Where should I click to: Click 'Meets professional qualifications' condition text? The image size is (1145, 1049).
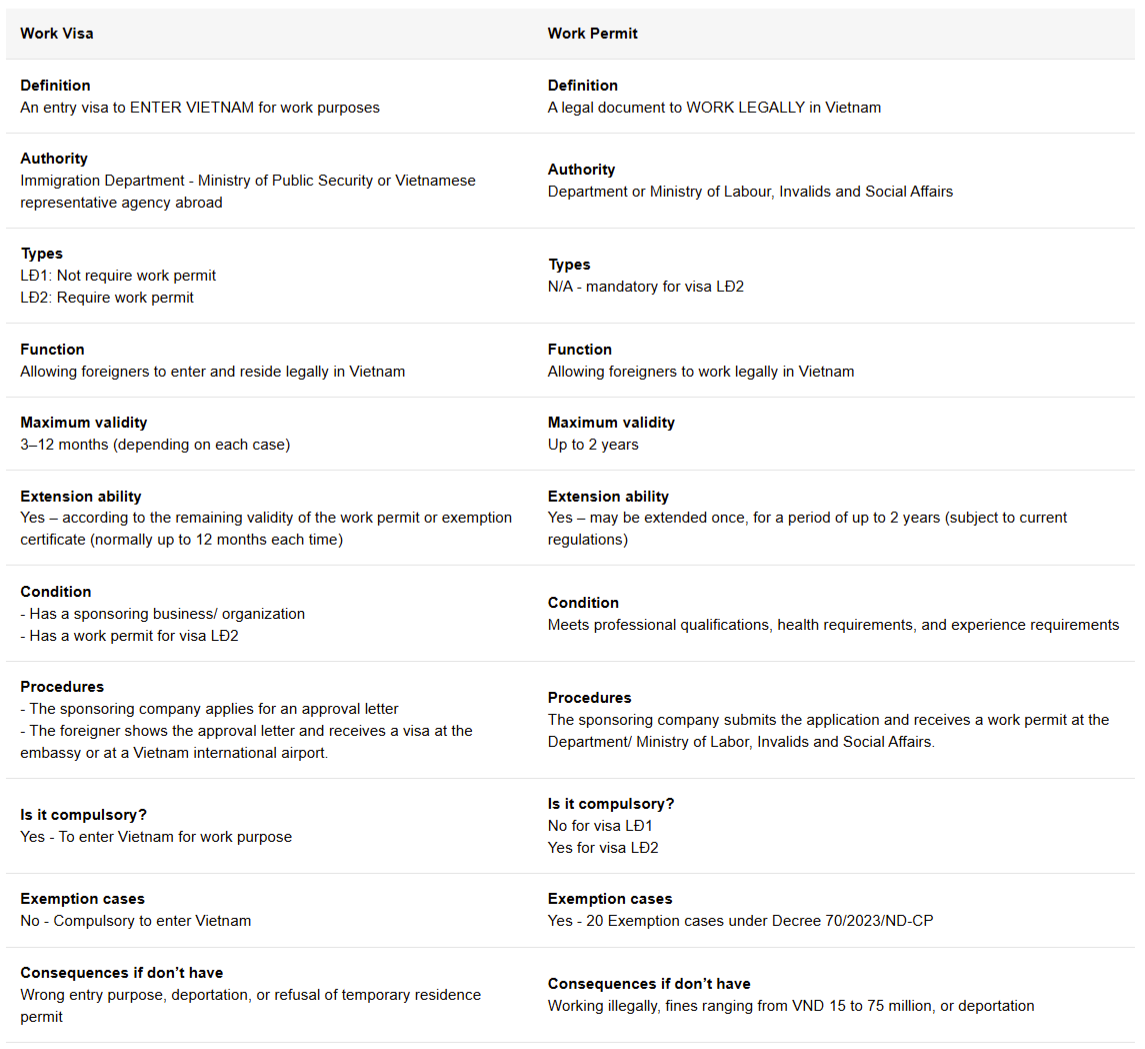pos(832,624)
